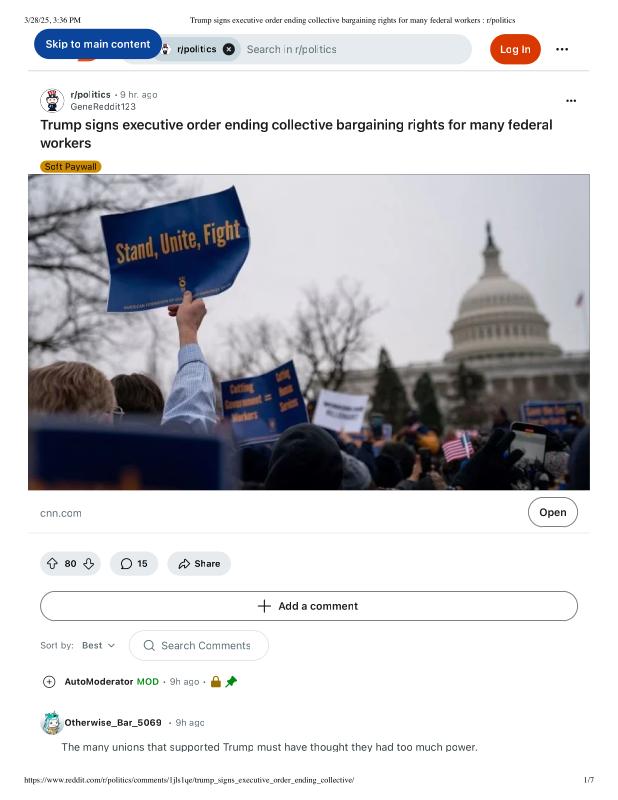Click the Soft Paywall flair tag
The width and height of the screenshot is (618, 800).
[x=71, y=166]
